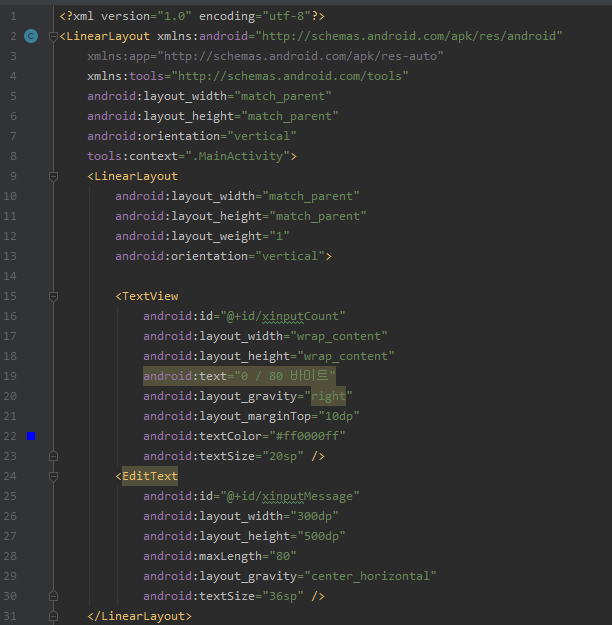Click the EditText fold end marker on line 30
The image size is (612, 625).
pyautogui.click(x=53, y=596)
